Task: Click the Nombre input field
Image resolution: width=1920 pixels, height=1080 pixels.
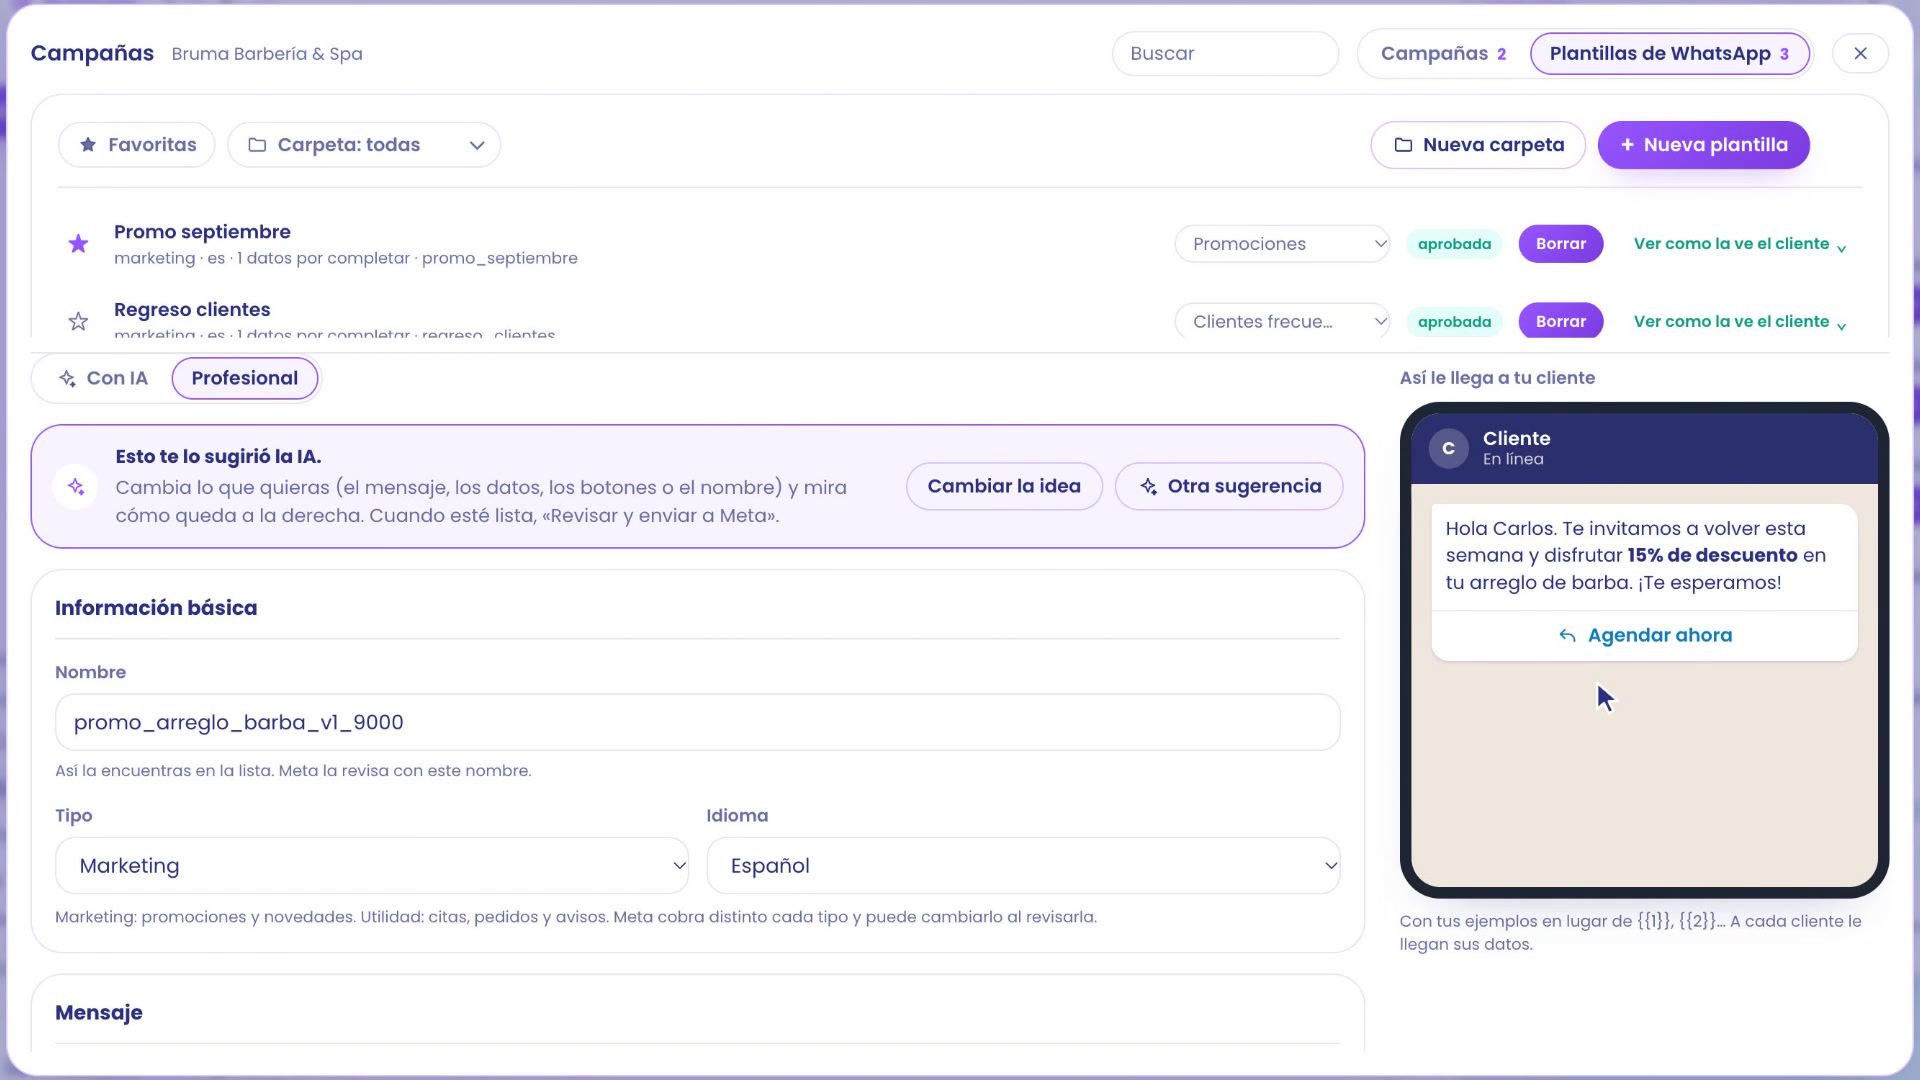Action: tap(697, 723)
